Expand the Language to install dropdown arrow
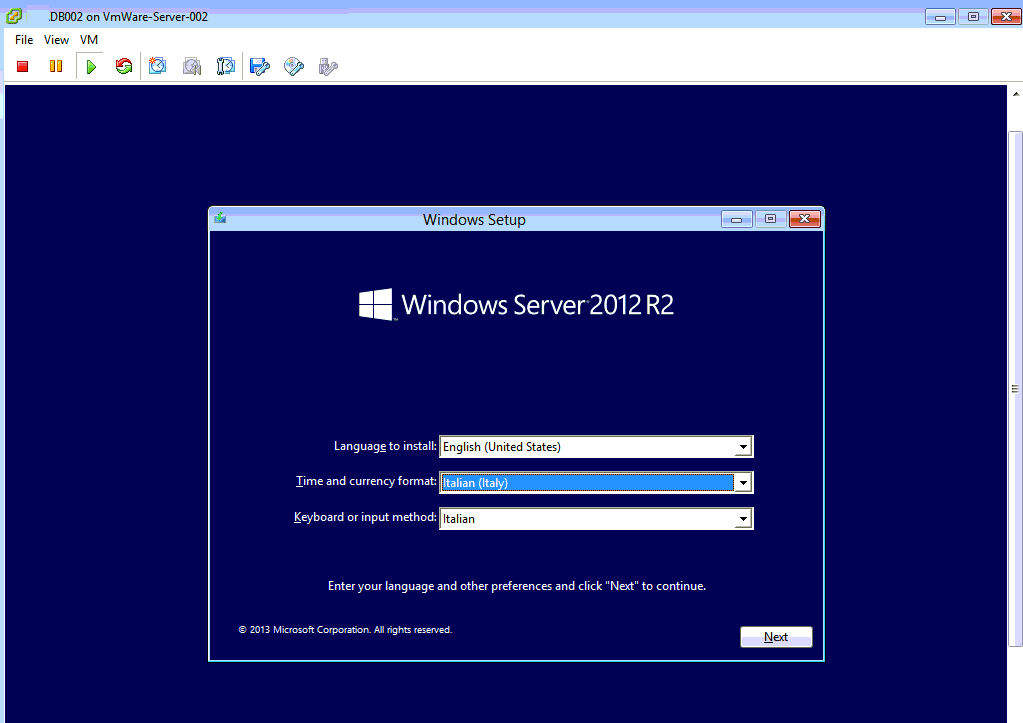Viewport: 1023px width, 723px height. (x=742, y=447)
